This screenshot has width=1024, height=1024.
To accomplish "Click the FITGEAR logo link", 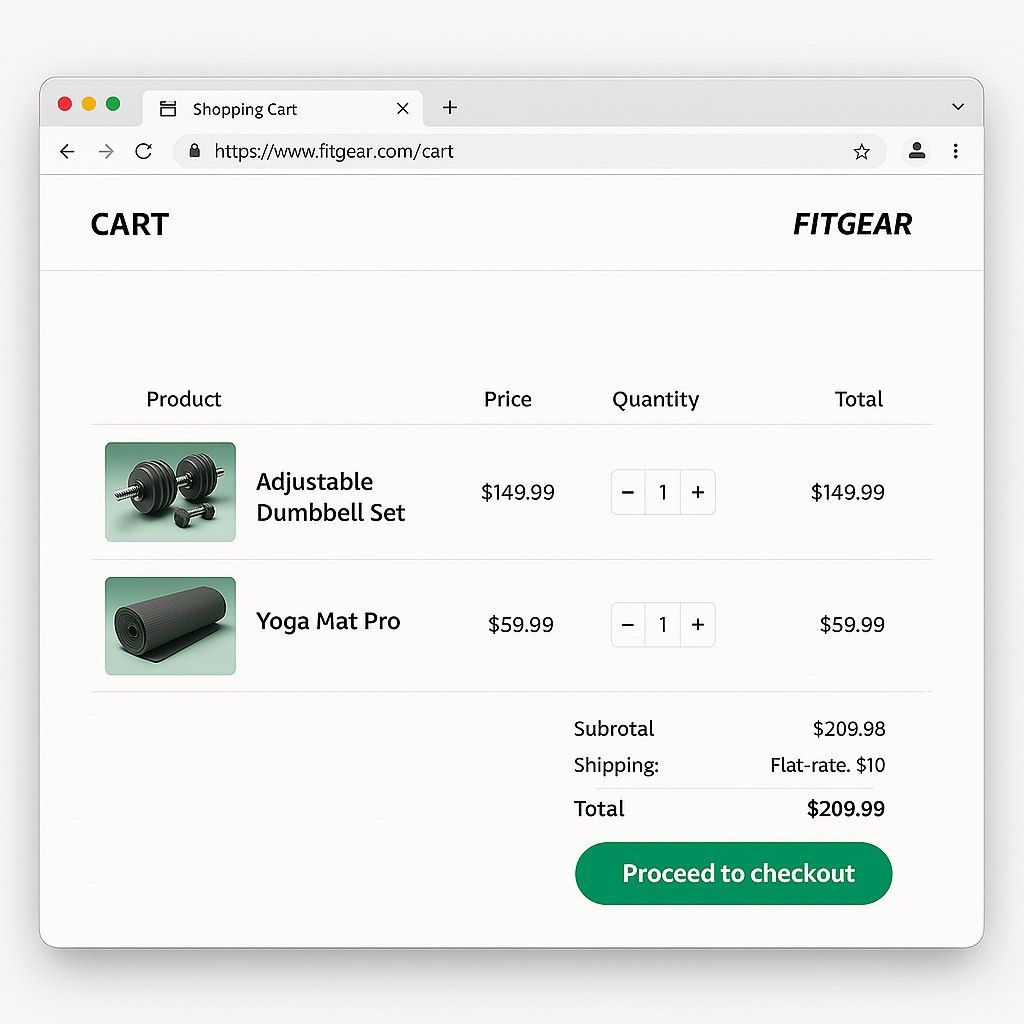I will 852,224.
